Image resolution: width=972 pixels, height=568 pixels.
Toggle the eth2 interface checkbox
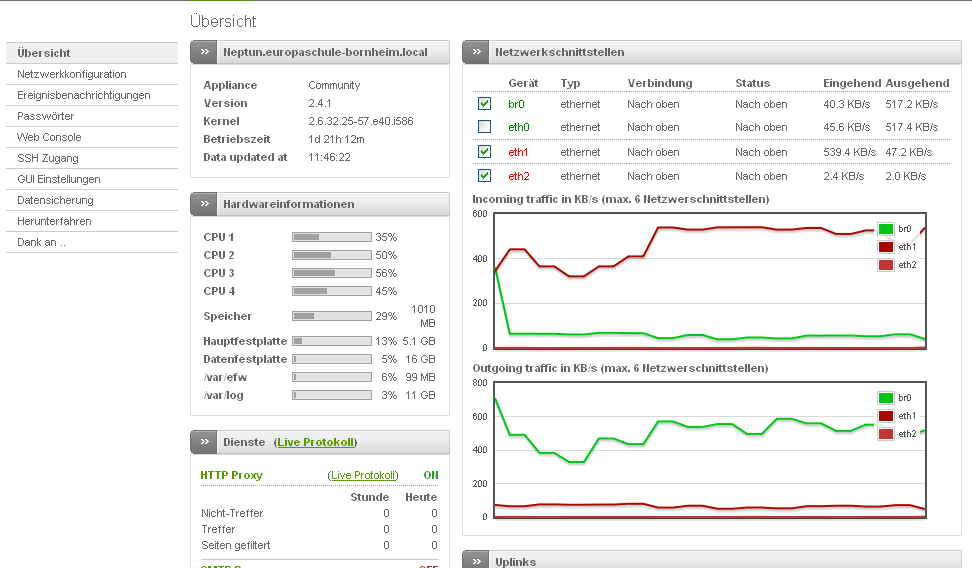tap(484, 176)
